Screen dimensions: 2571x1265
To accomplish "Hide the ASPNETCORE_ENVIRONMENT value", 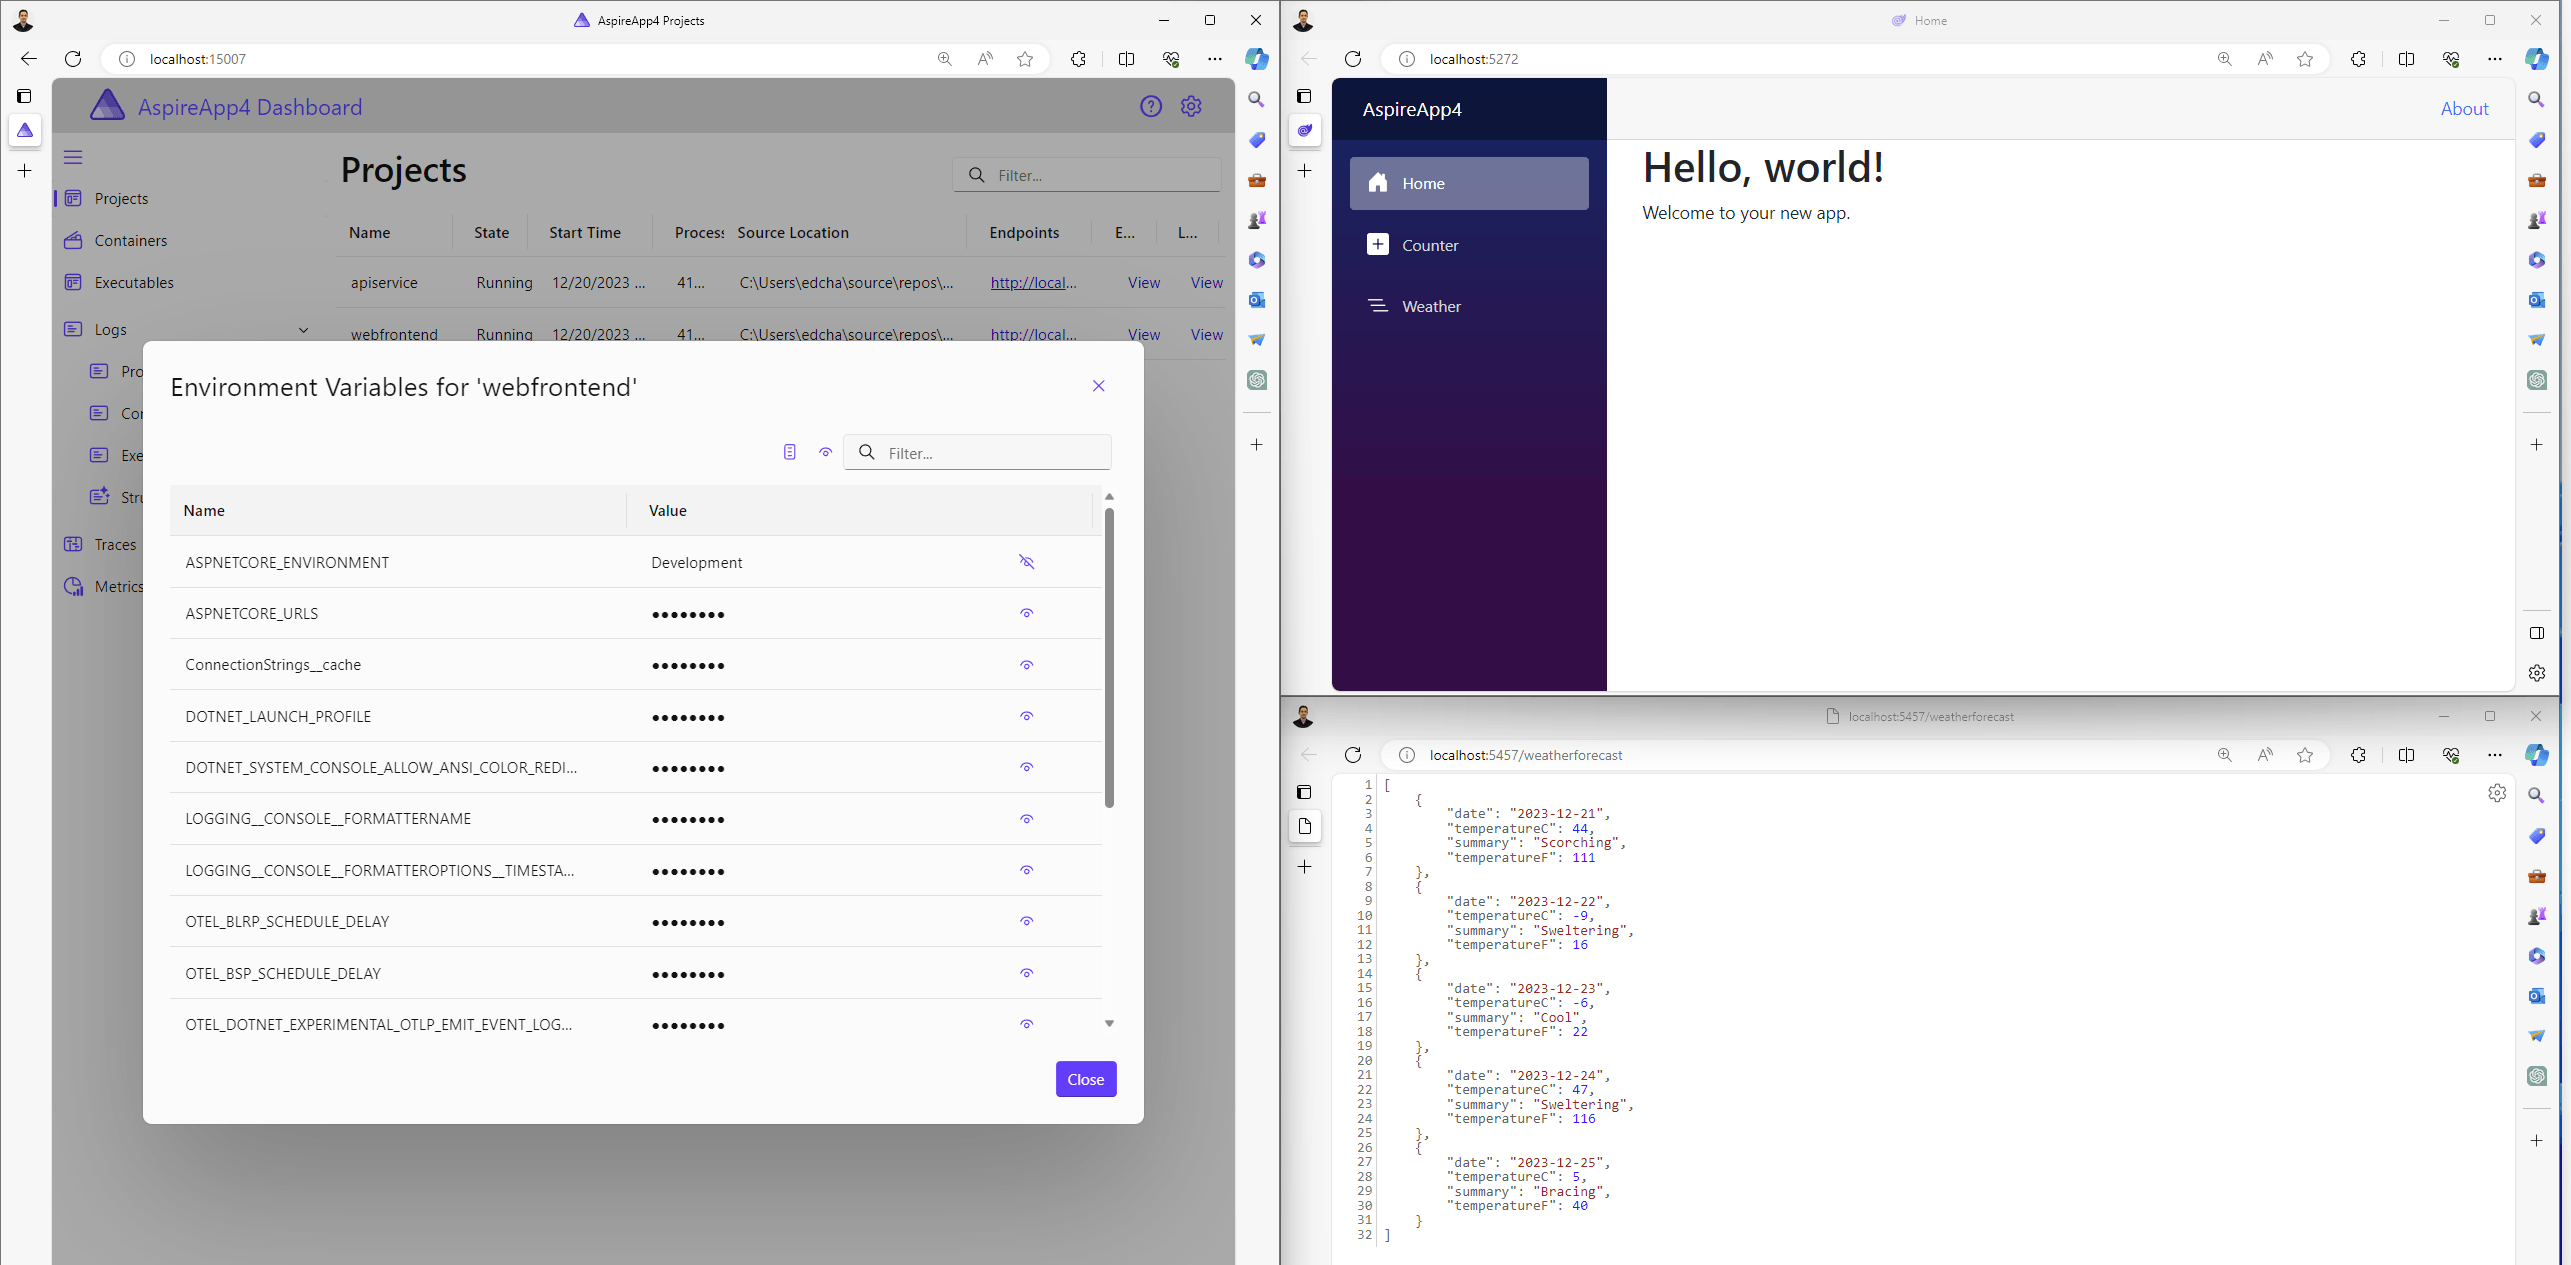I will click(x=1026, y=562).
